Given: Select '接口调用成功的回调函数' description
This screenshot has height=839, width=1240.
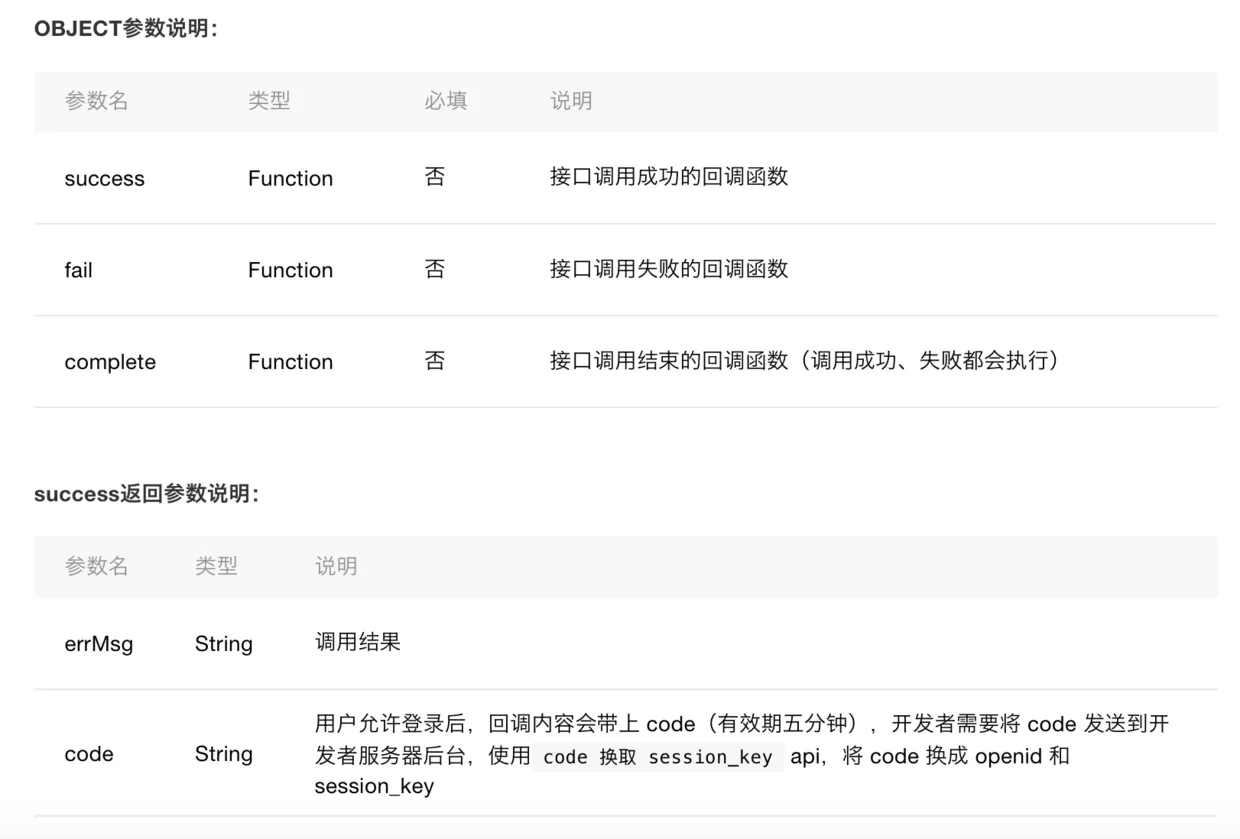Looking at the screenshot, I should coord(669,177).
